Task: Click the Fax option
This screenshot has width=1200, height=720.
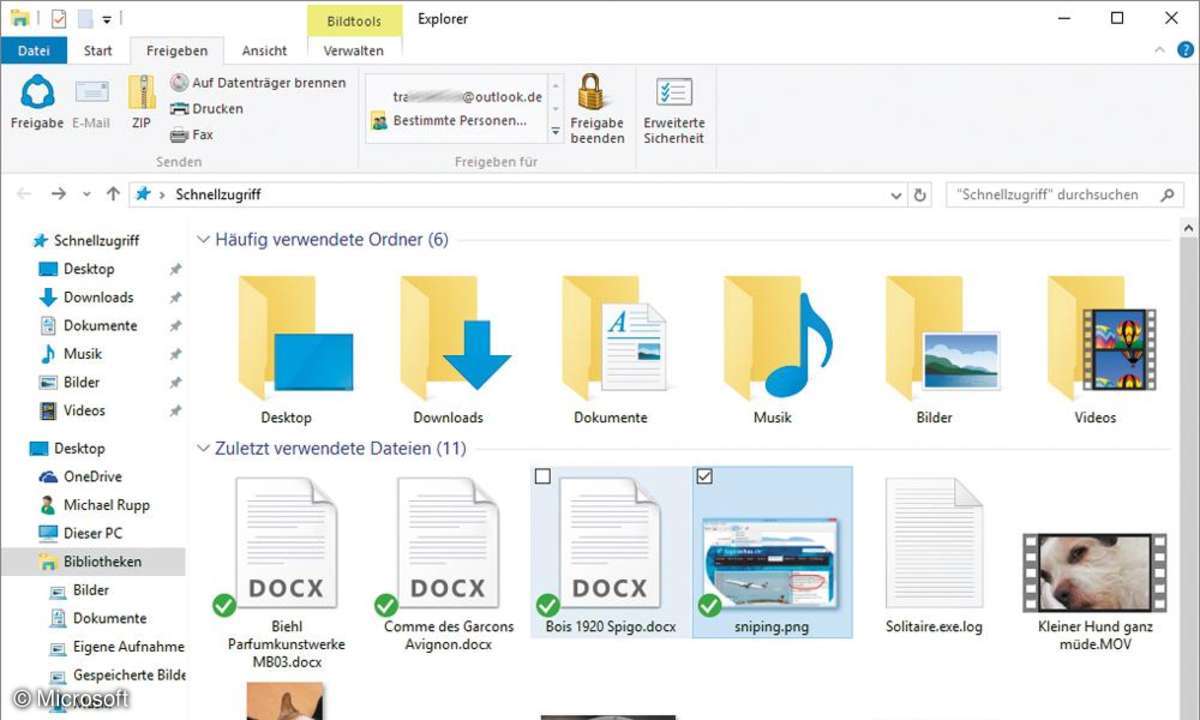Action: [191, 135]
